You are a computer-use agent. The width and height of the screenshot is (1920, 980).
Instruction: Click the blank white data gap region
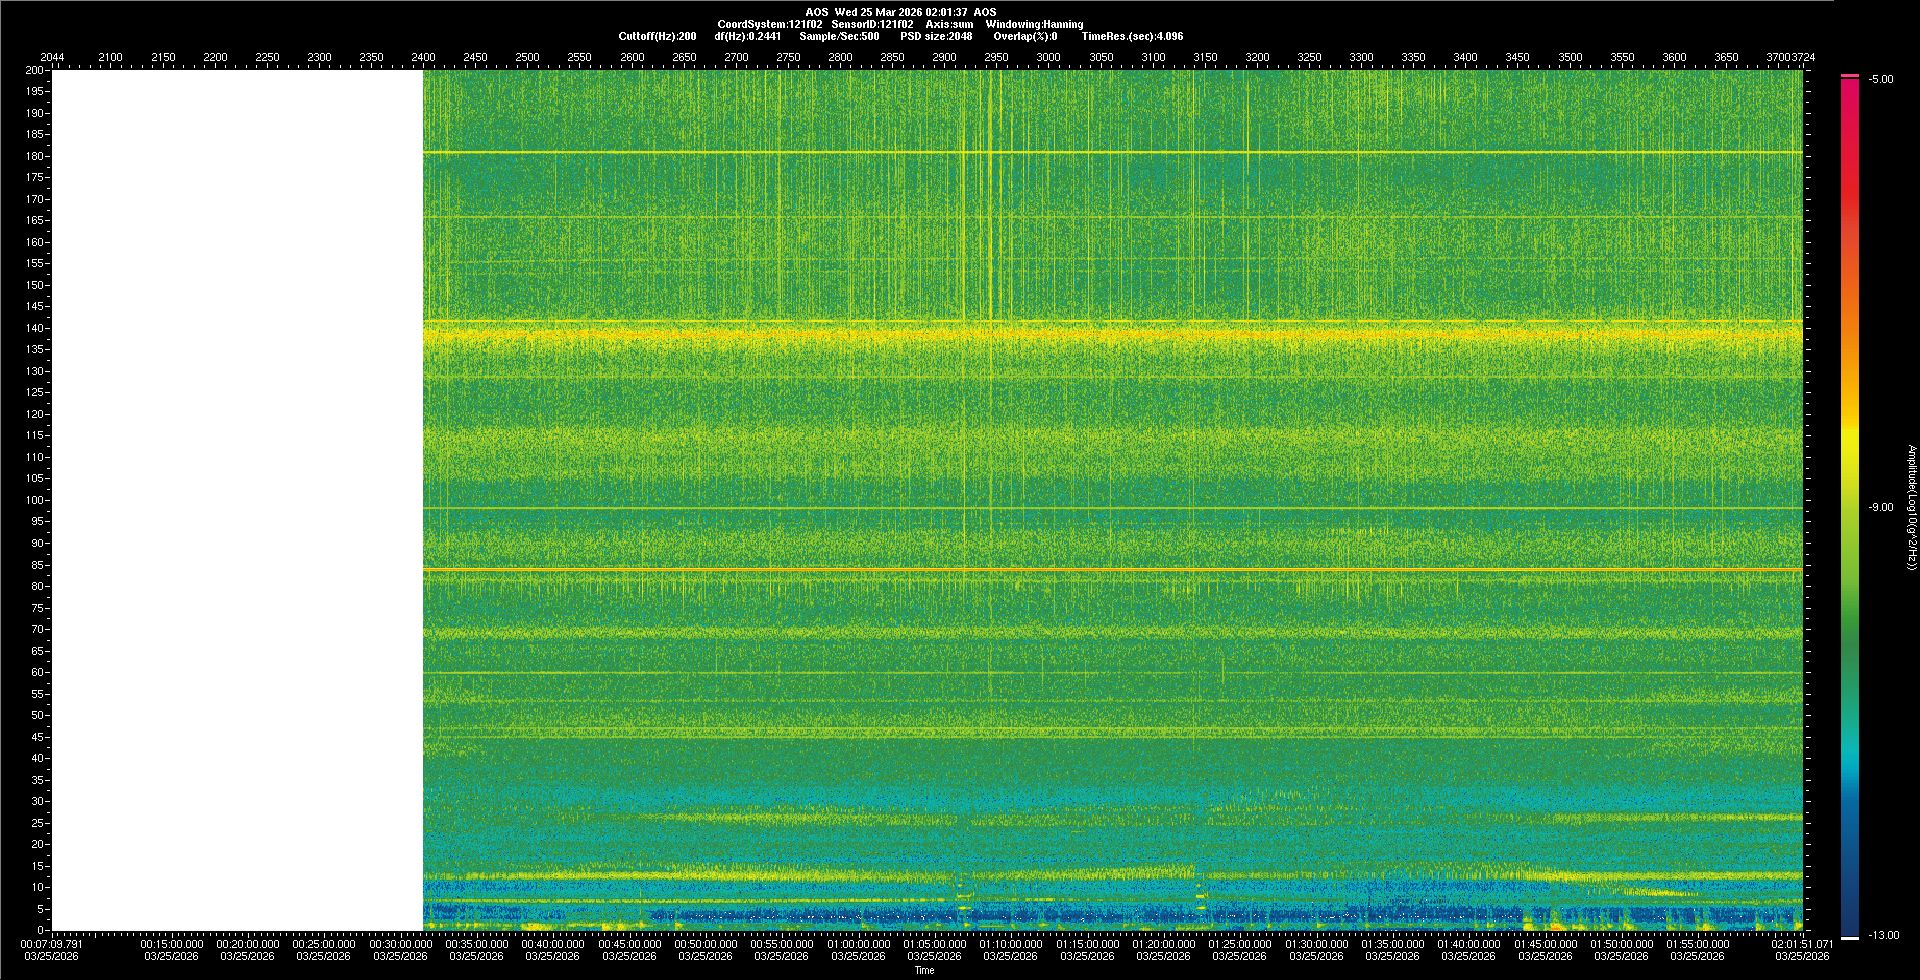tap(237, 500)
